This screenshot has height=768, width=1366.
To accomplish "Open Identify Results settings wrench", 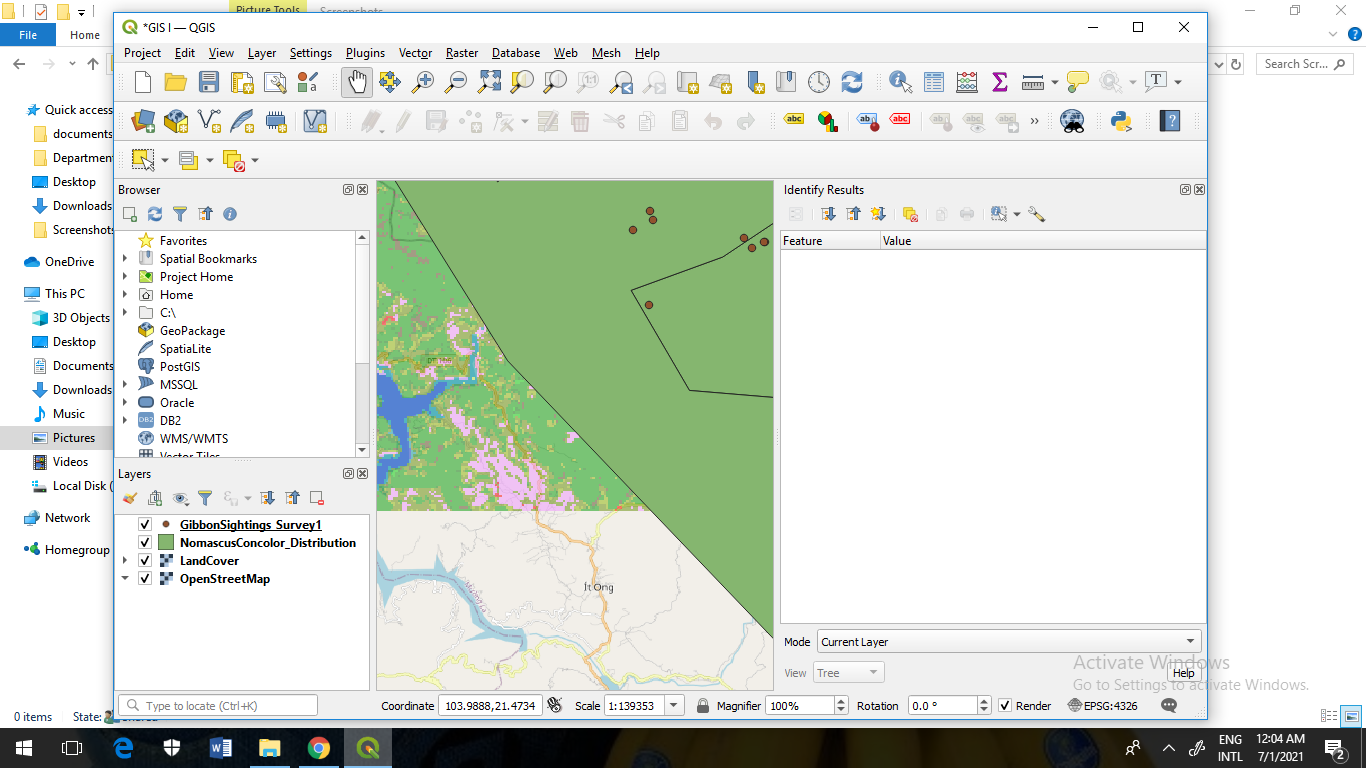I will pyautogui.click(x=1037, y=214).
